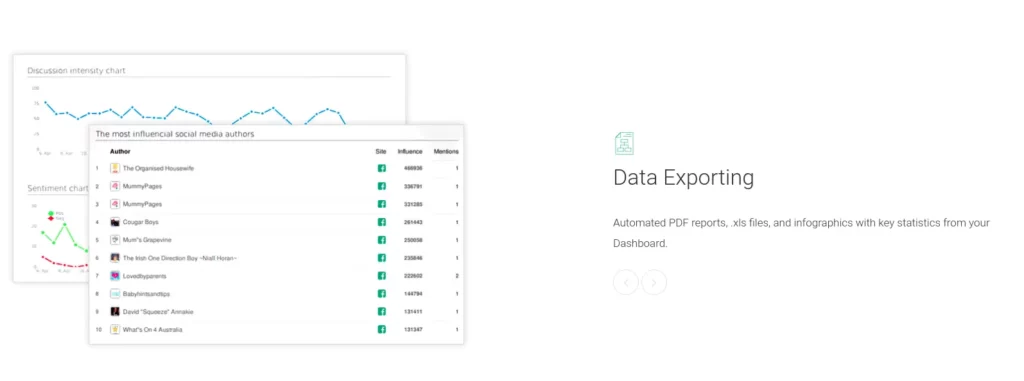Click influence value 131347
This screenshot has height=381, width=1024.
(413, 329)
